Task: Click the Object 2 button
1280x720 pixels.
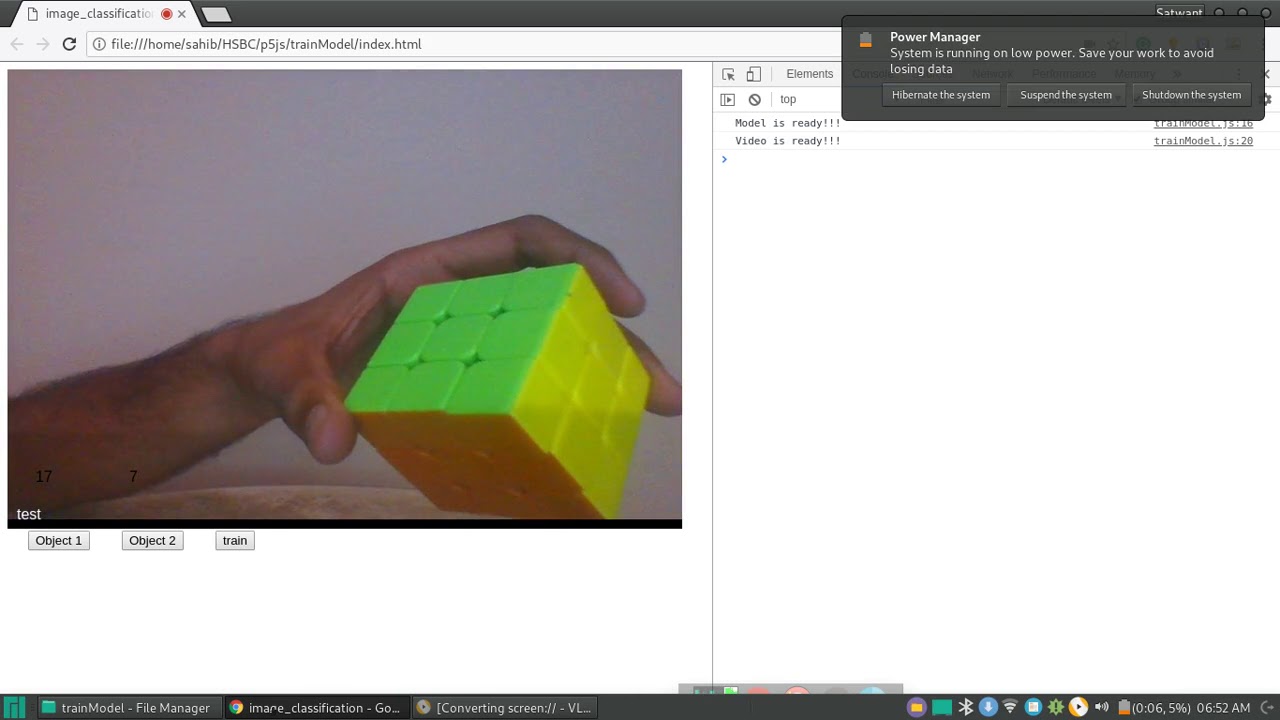Action: click(x=153, y=541)
